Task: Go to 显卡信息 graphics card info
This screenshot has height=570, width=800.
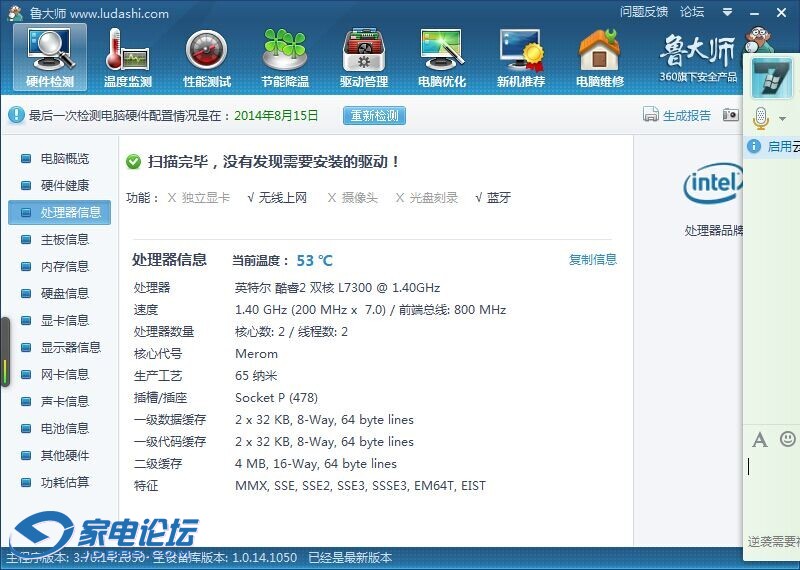Action: (x=64, y=320)
